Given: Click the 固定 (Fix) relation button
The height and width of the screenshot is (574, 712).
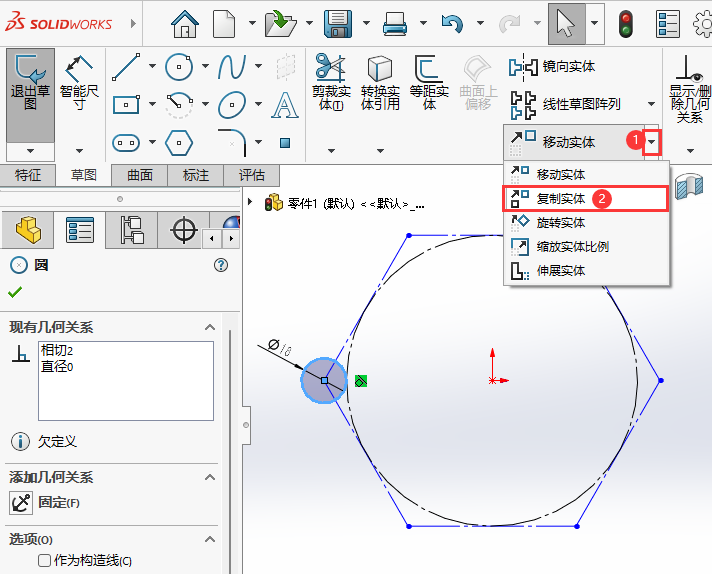Looking at the screenshot, I should (45, 503).
